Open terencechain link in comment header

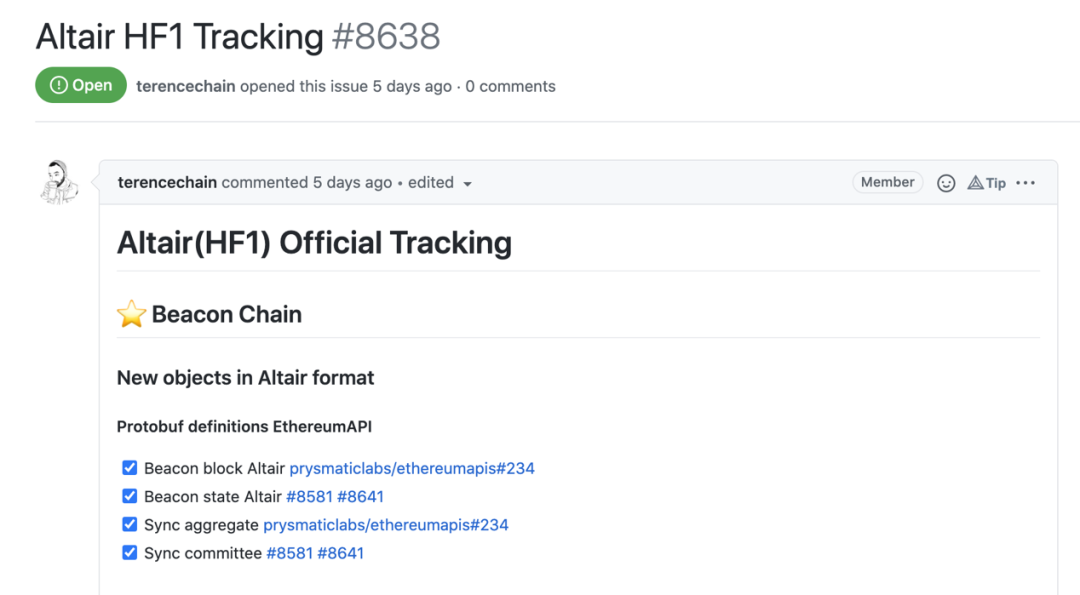167,182
